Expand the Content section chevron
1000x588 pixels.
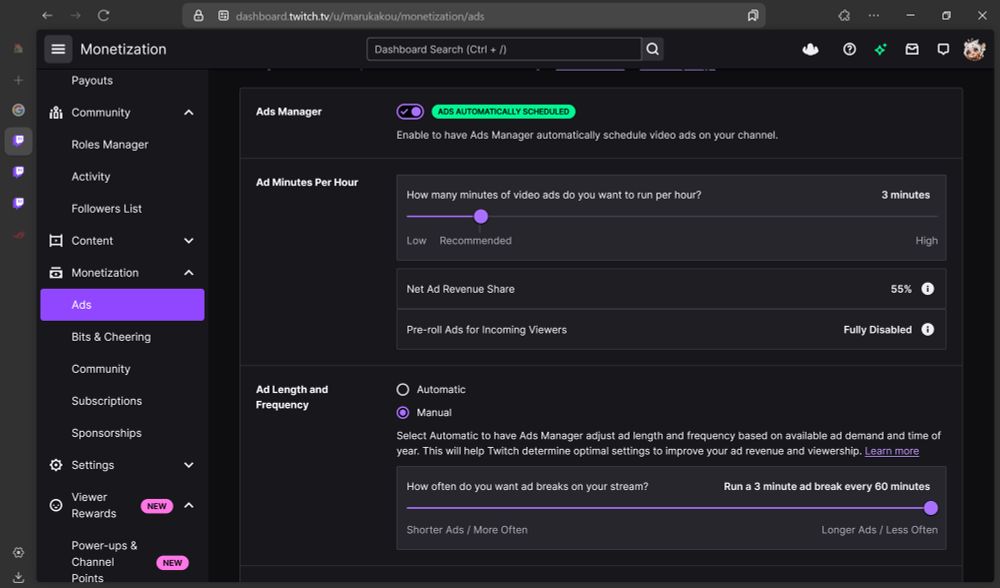pos(189,241)
